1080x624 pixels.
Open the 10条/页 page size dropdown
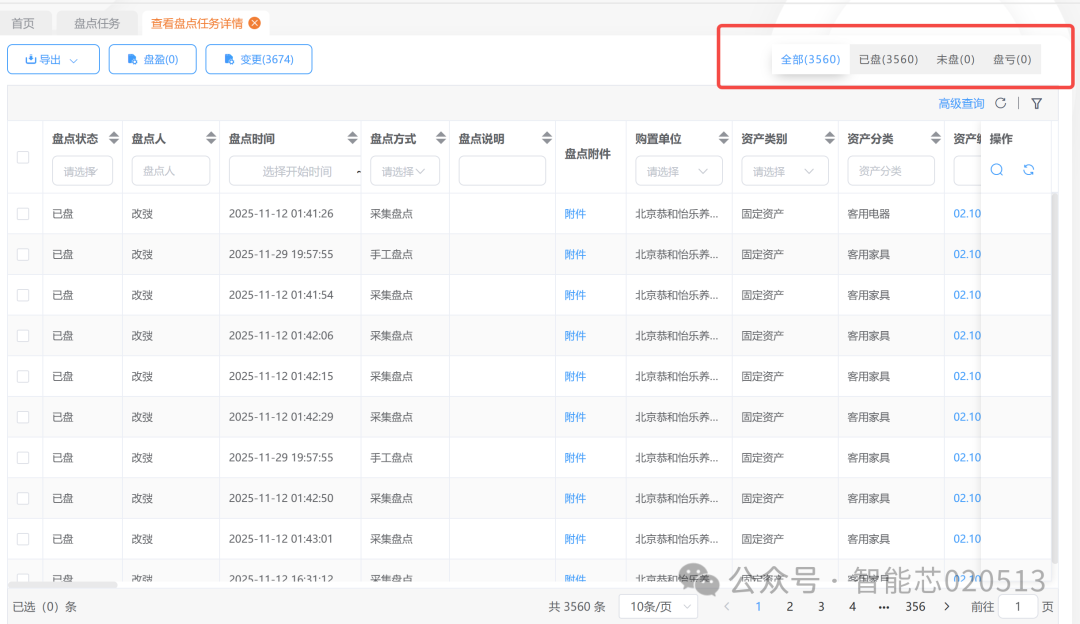coord(658,607)
